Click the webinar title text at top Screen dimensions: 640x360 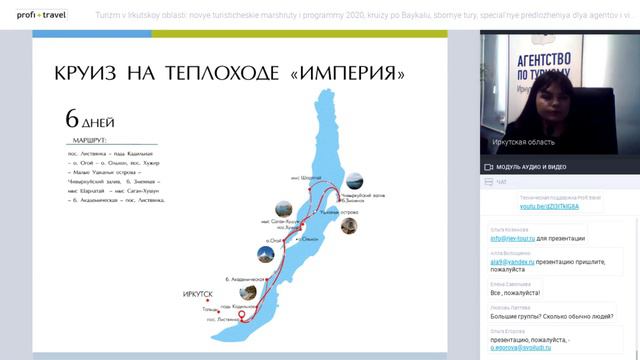pyautogui.click(x=365, y=16)
